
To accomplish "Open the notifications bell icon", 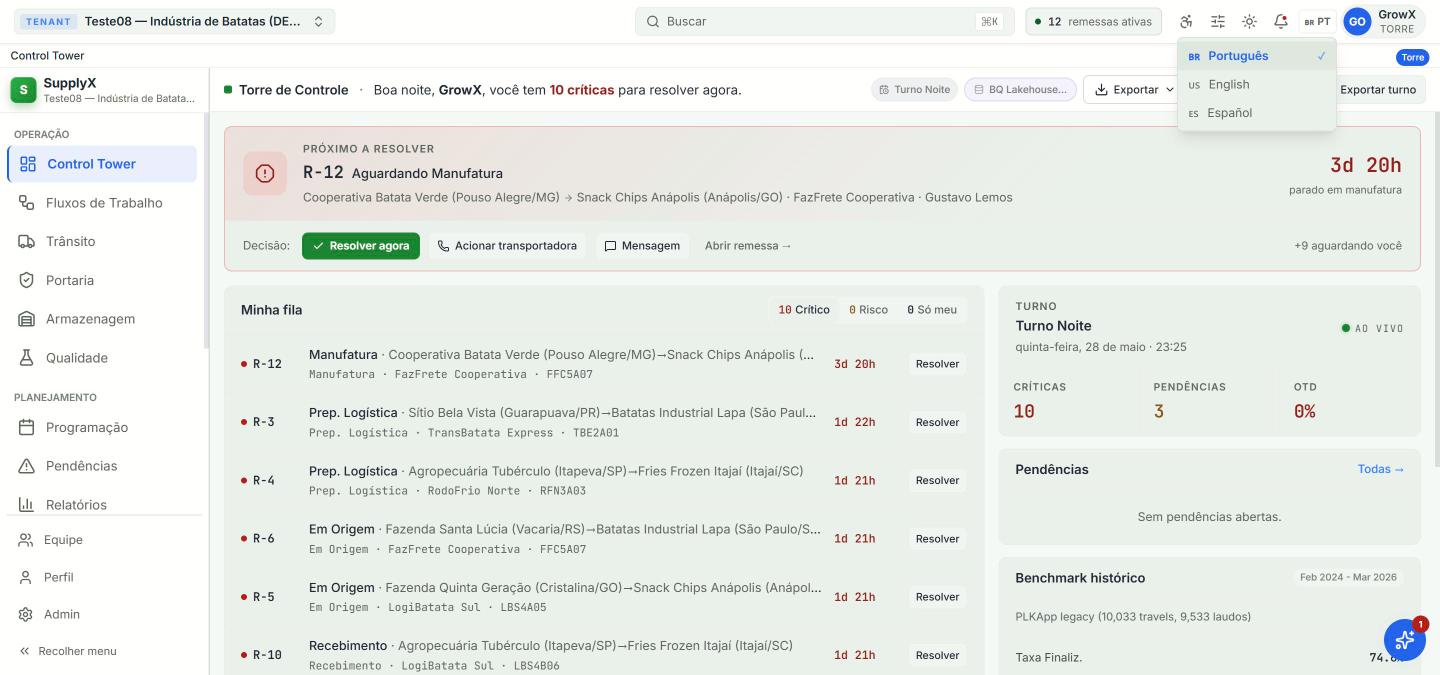I will [1280, 21].
